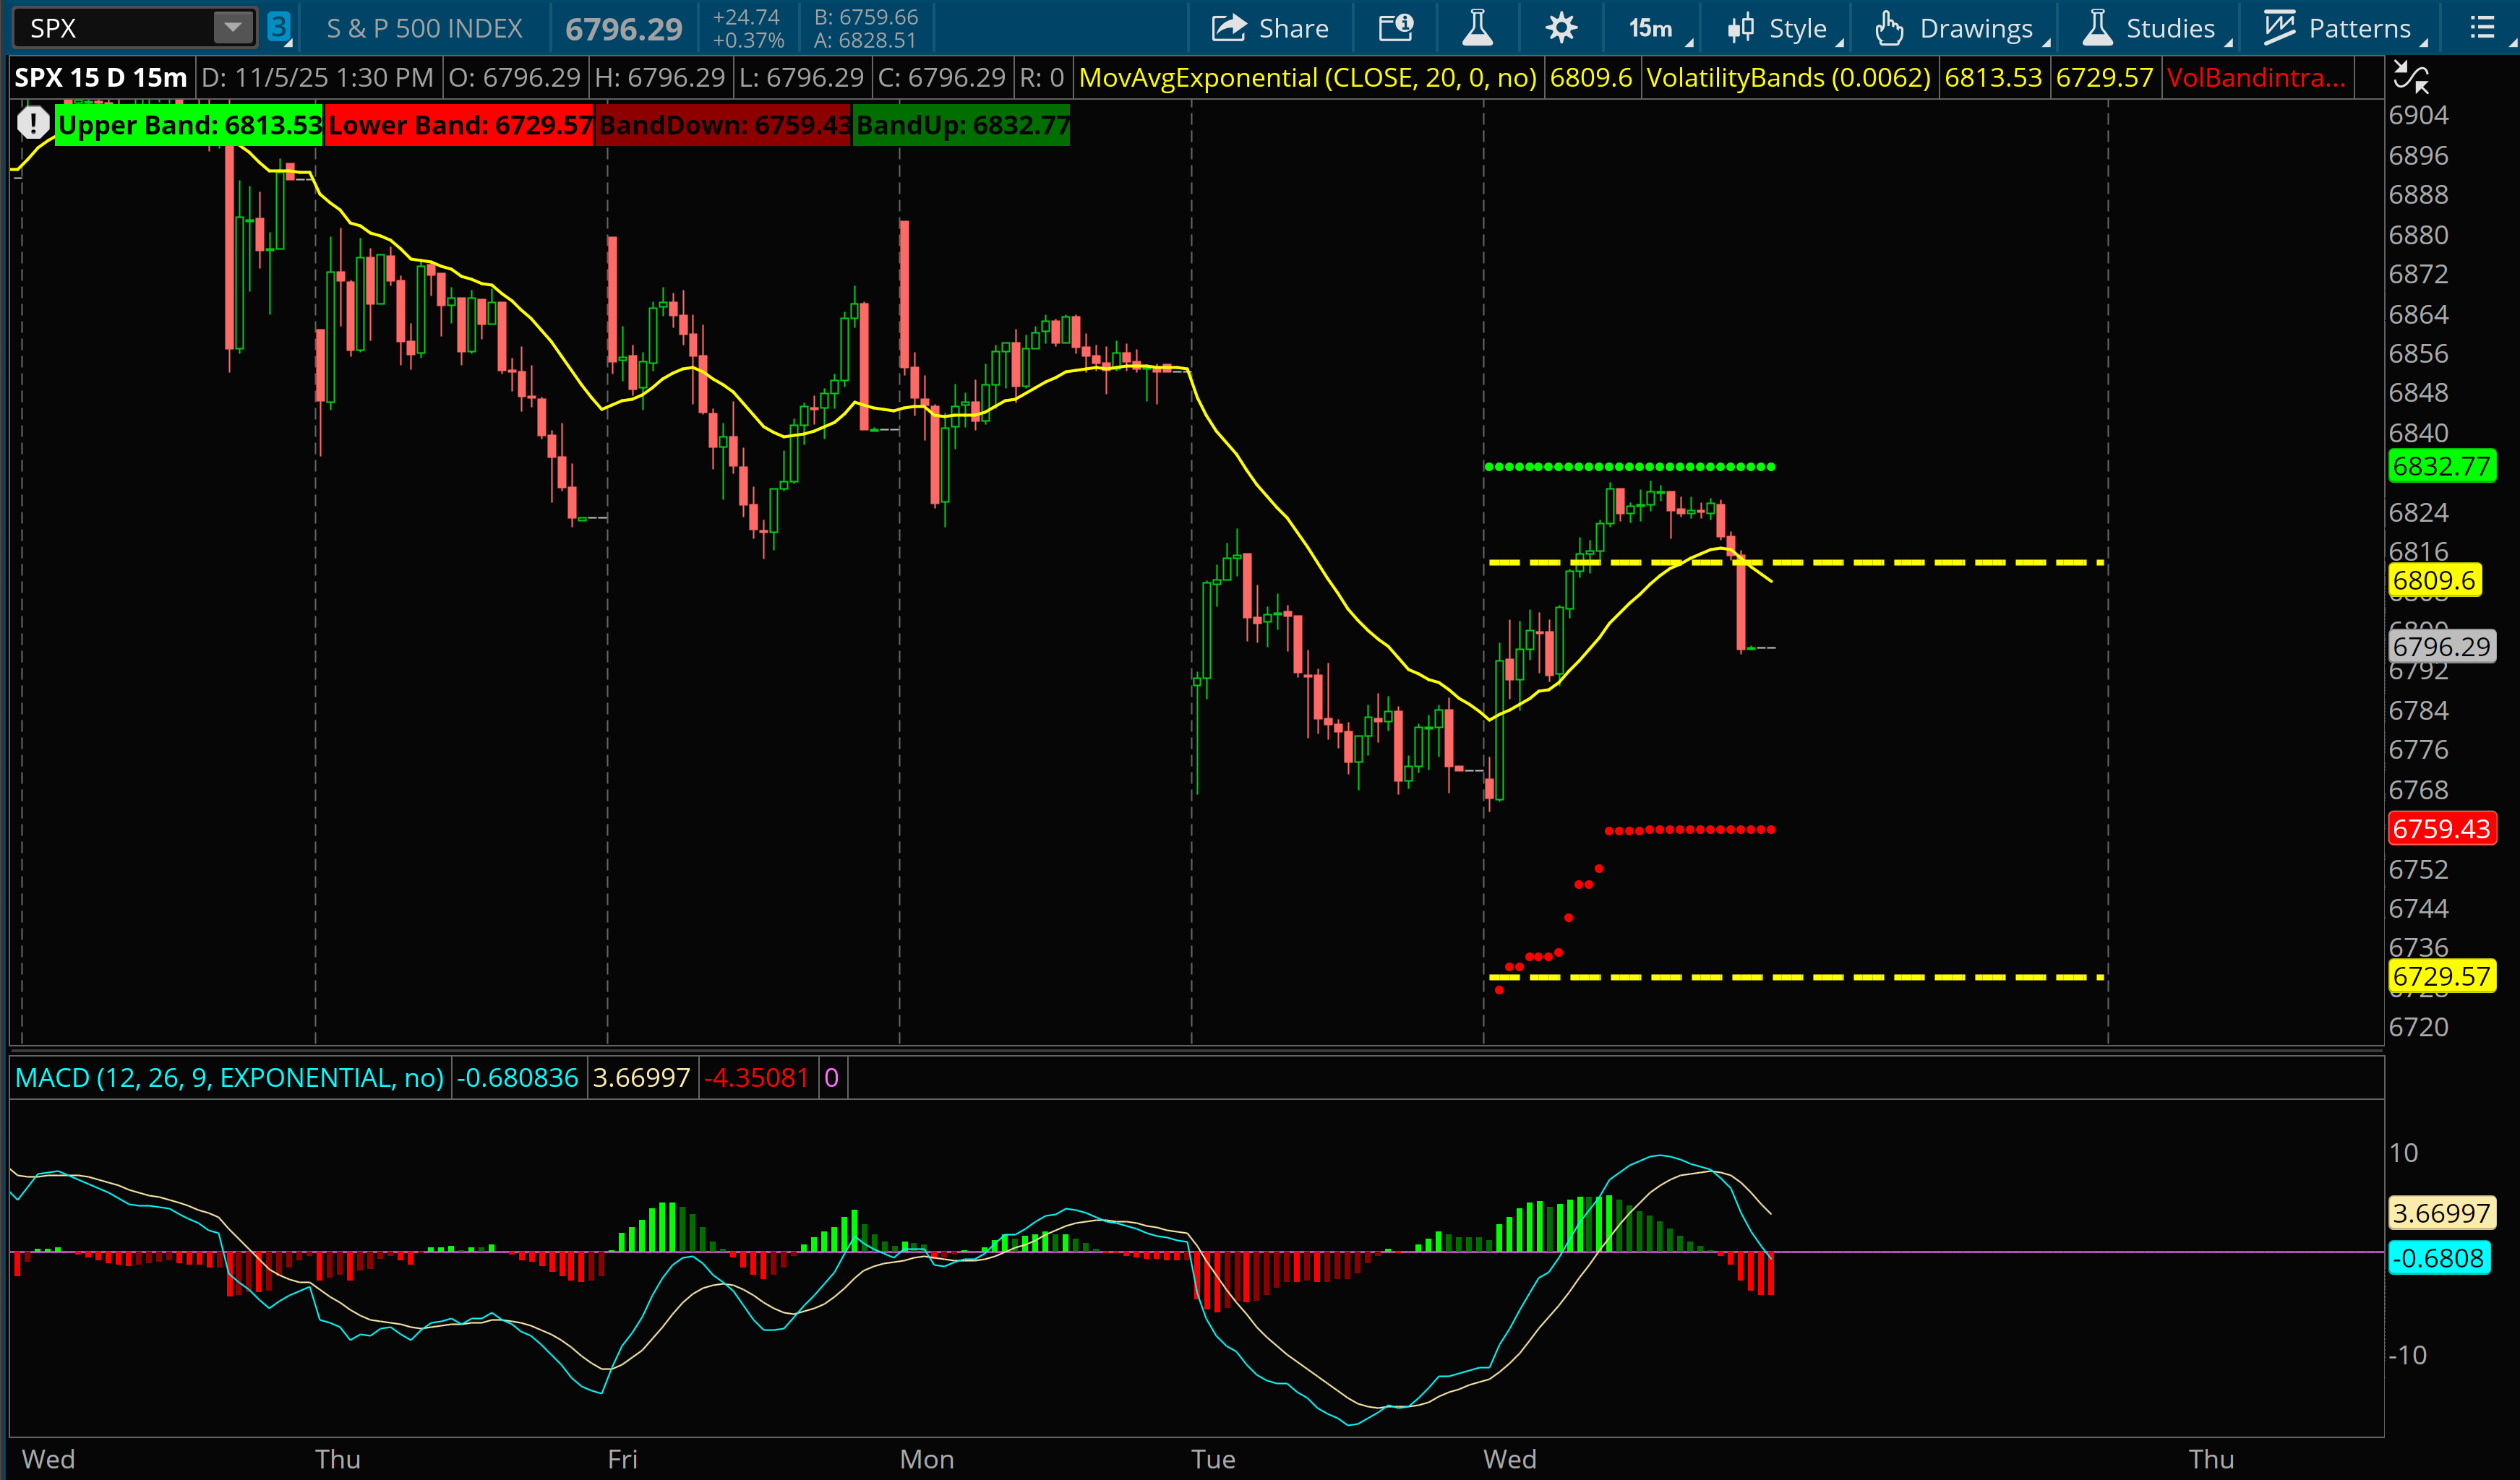This screenshot has height=1480, width=2520.
Task: Click the yellow 6809.6 price axis bubble
Action: tap(2434, 580)
